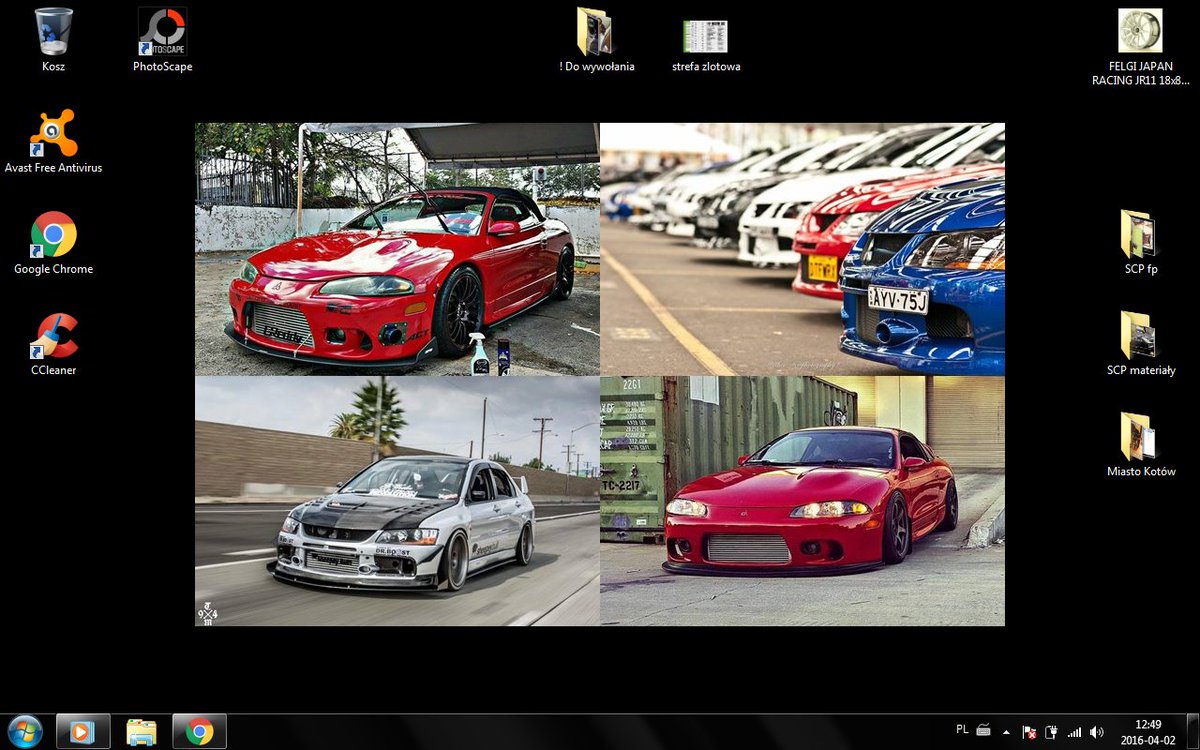Open the Windows Start menu
Screen dimensions: 1200x750
click(24, 732)
